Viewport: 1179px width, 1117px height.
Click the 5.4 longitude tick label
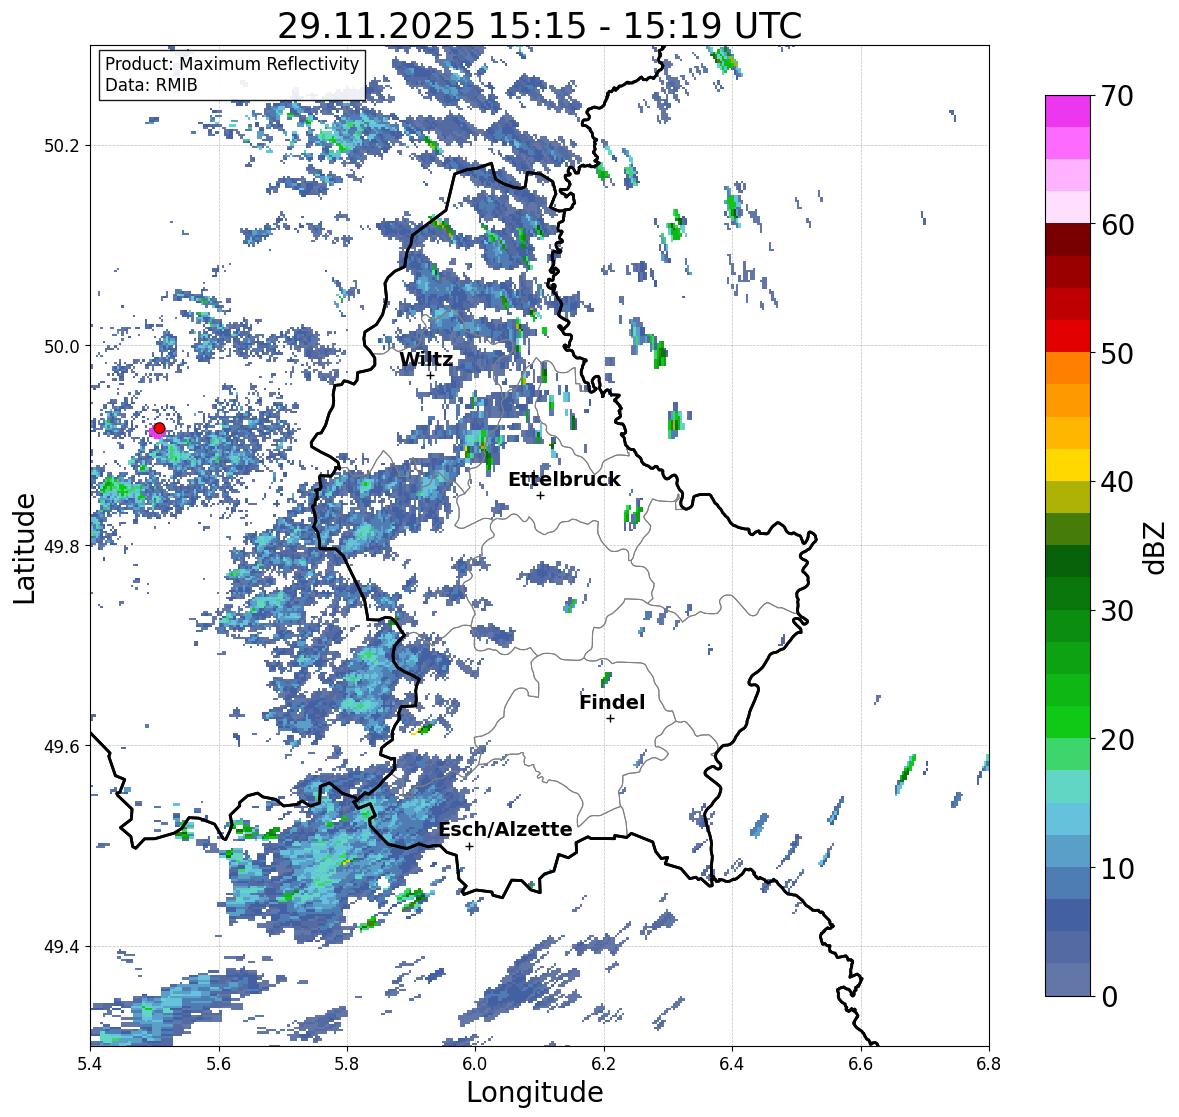click(x=90, y=1064)
